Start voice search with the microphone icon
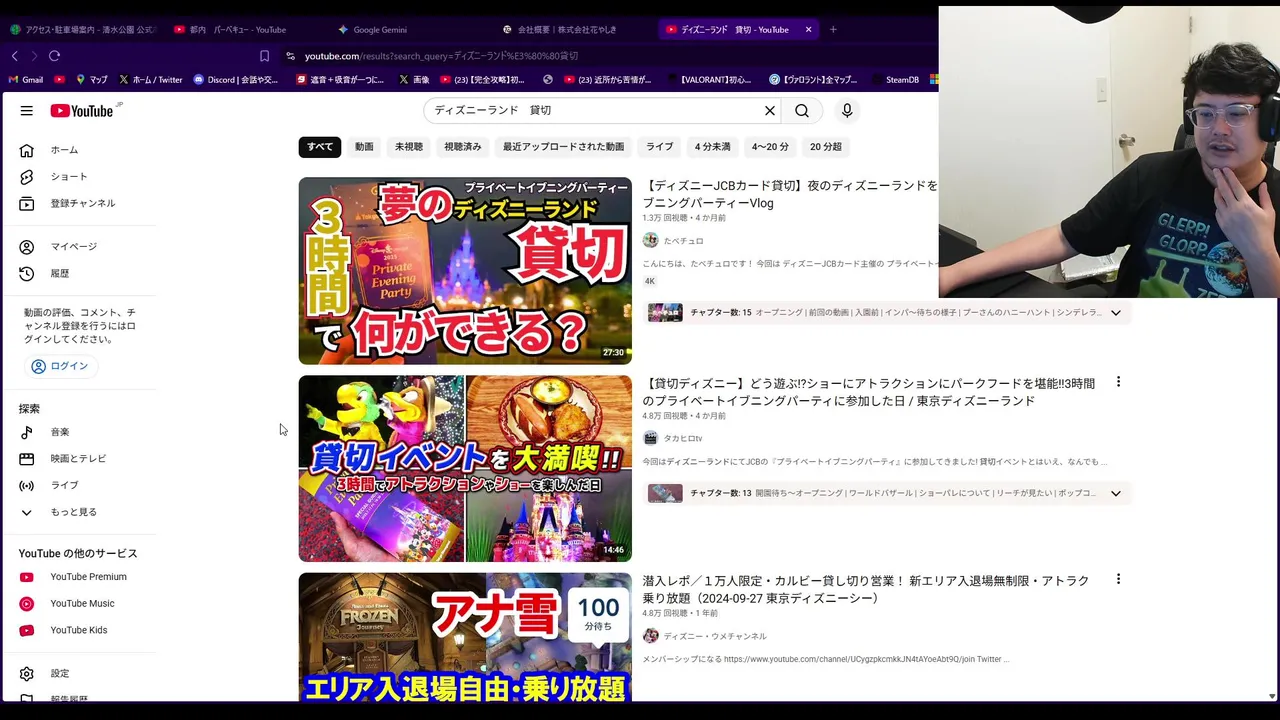This screenshot has height=720, width=1280. click(x=847, y=111)
